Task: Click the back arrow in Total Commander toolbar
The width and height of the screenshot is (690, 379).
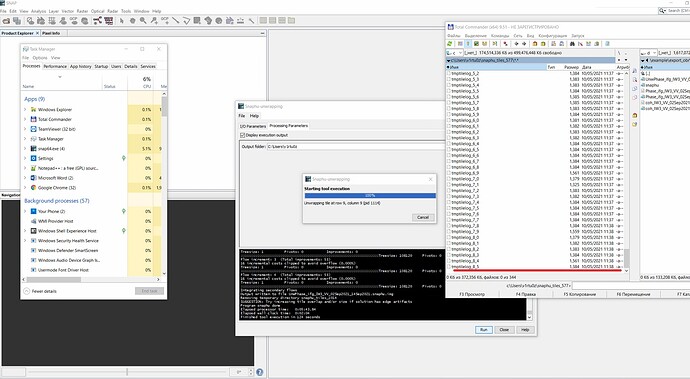Action: (516, 44)
